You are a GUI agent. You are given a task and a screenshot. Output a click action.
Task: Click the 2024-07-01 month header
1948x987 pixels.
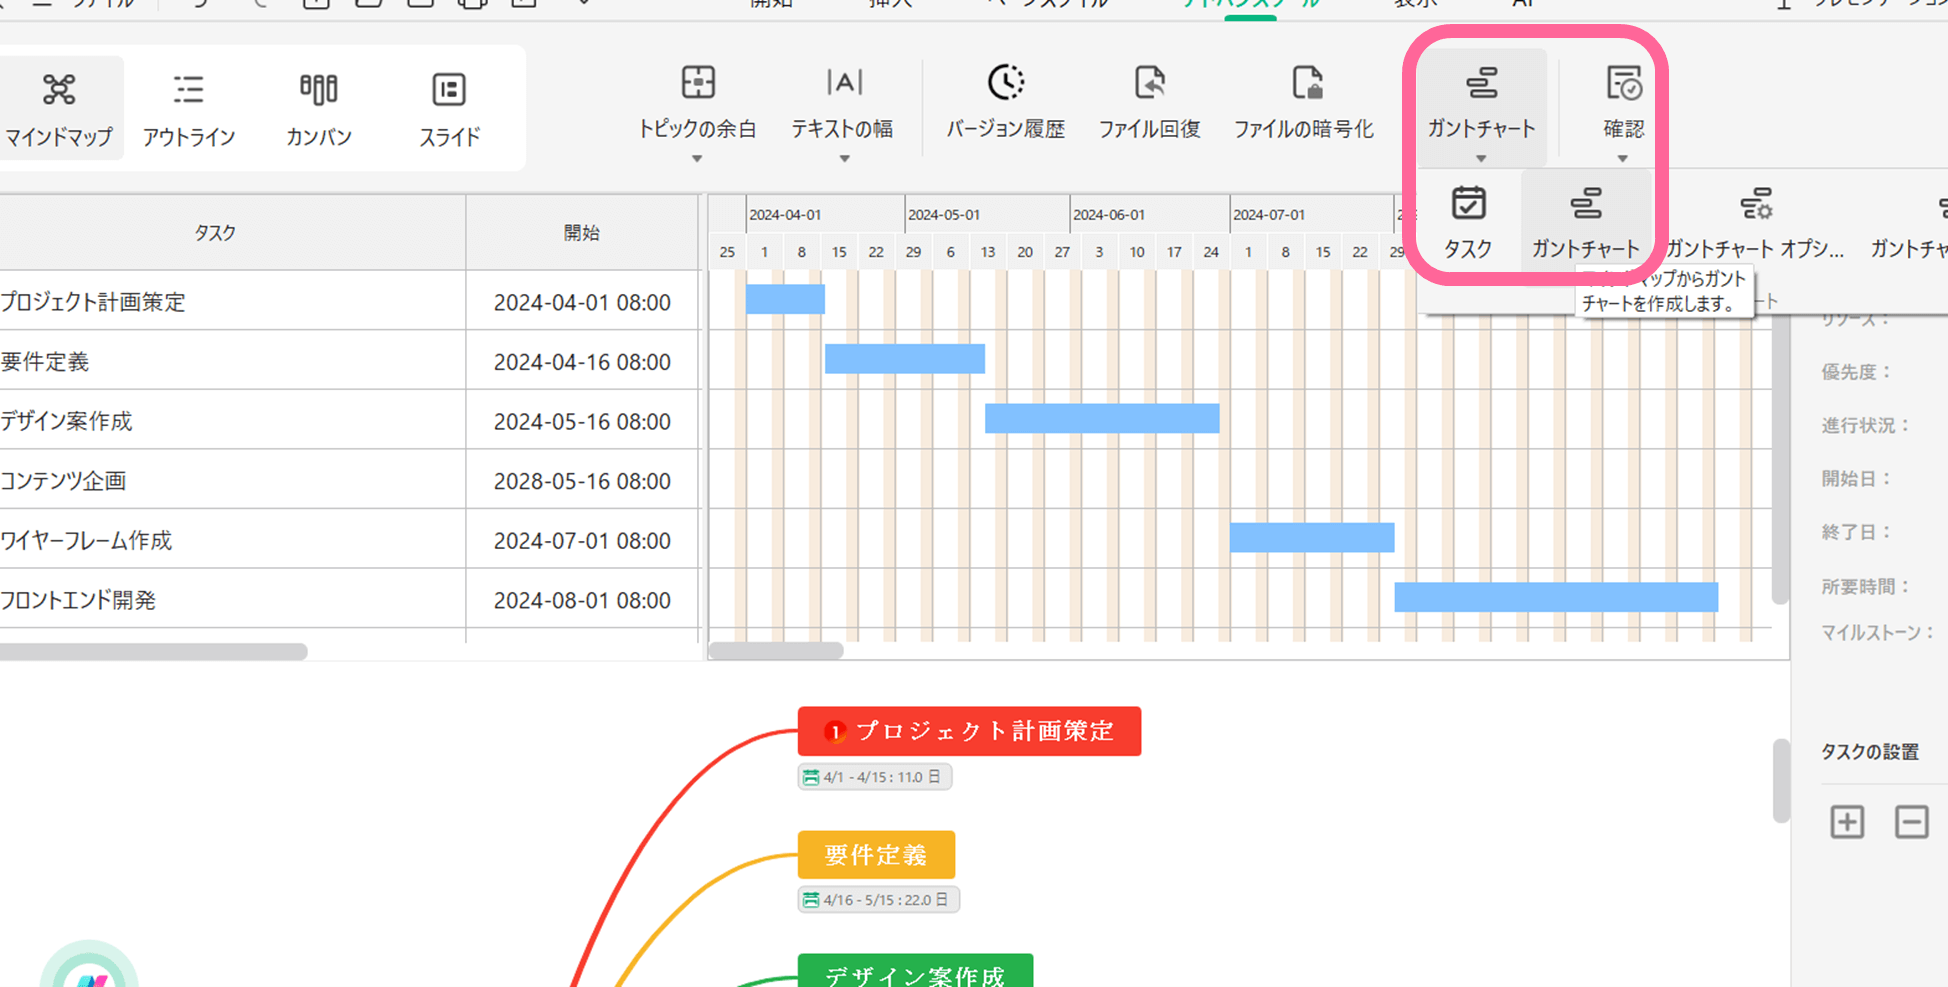pos(1311,215)
